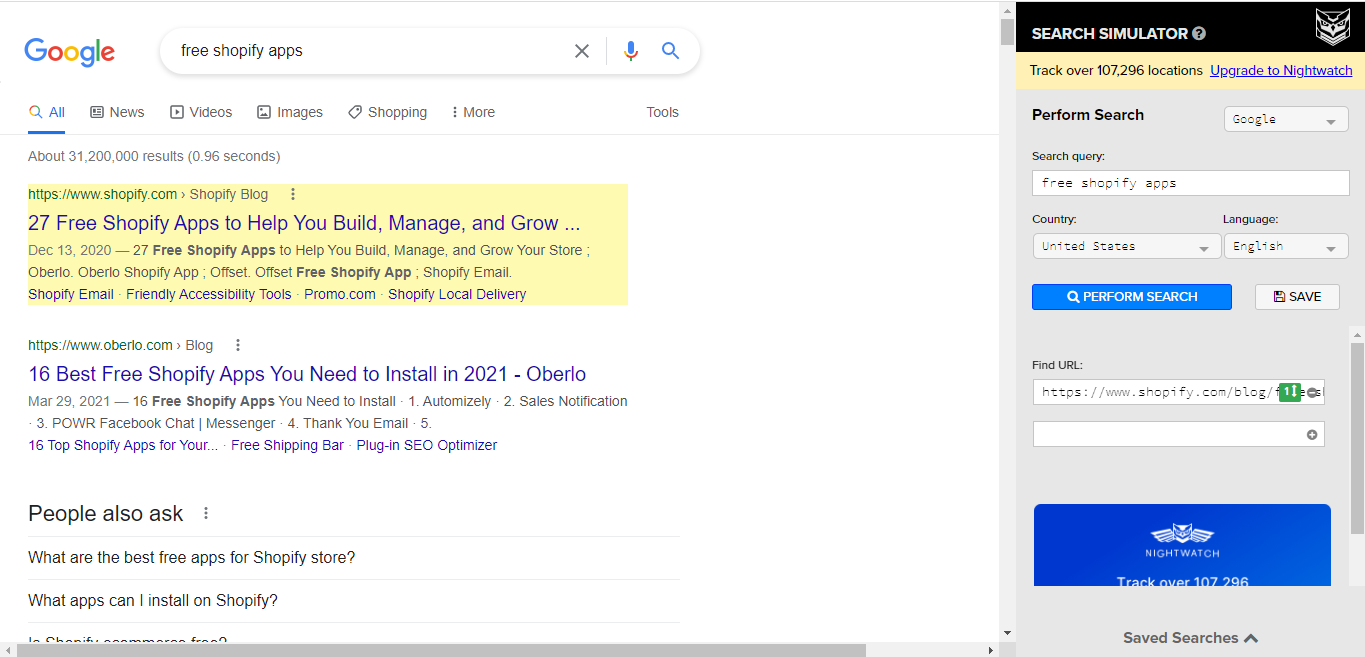
Task: Open the Oberlo blog search result
Action: coord(306,373)
